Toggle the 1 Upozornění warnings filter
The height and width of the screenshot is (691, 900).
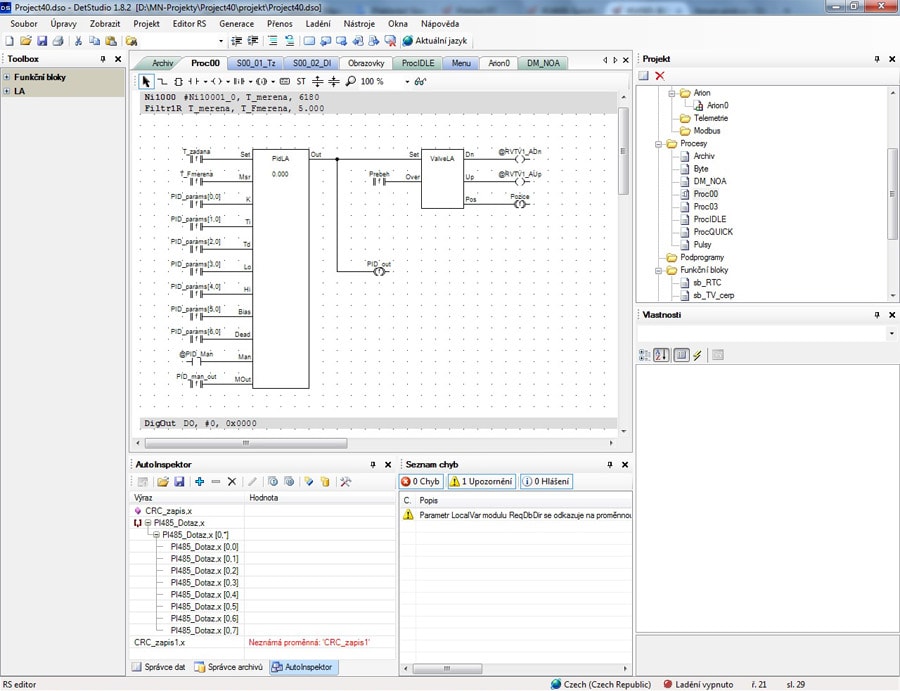[x=482, y=482]
